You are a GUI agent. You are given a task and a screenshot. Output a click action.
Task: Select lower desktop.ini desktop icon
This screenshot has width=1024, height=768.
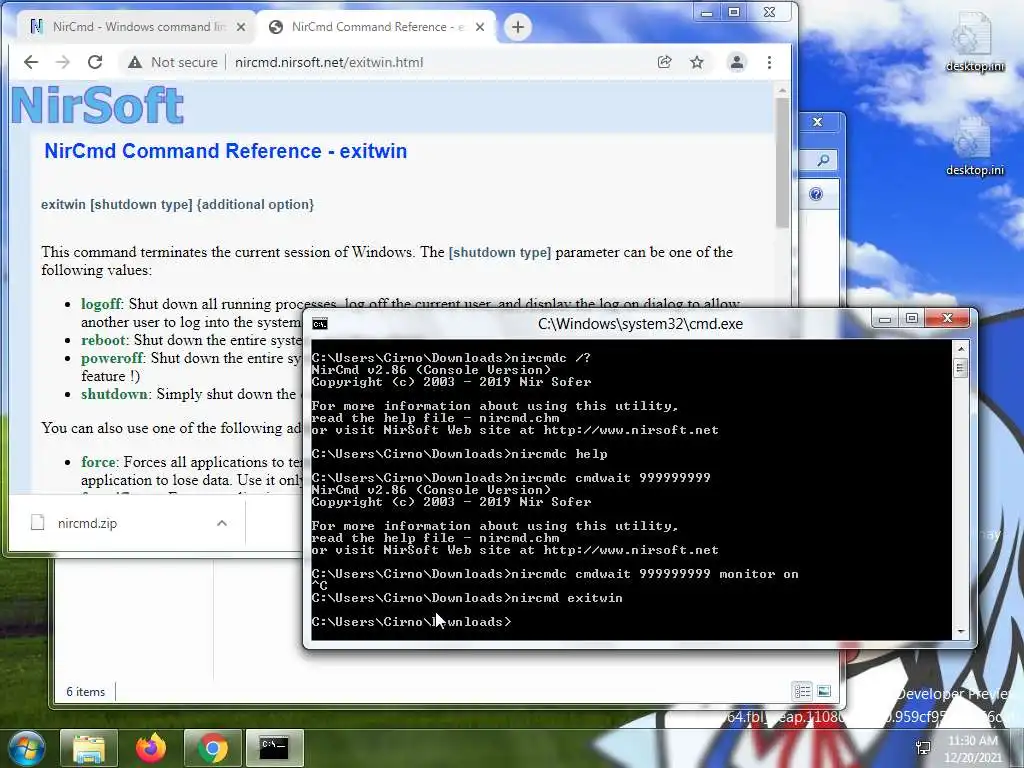(x=974, y=147)
